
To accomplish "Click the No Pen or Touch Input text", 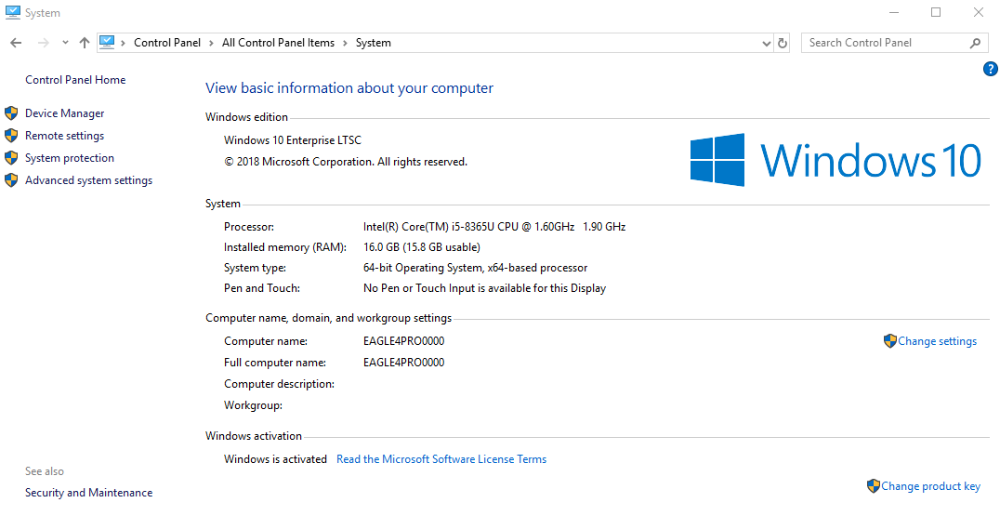I will pos(484,288).
